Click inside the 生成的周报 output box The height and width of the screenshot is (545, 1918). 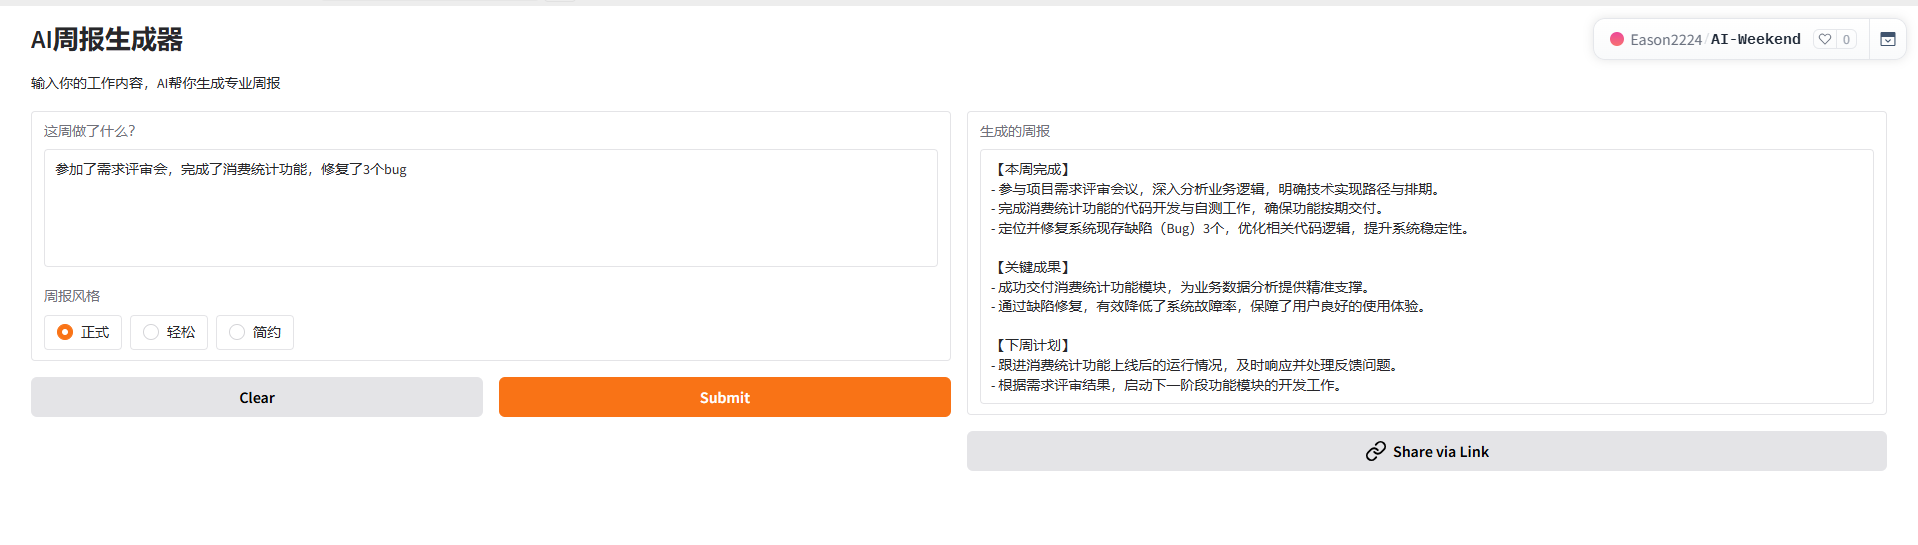[1427, 277]
